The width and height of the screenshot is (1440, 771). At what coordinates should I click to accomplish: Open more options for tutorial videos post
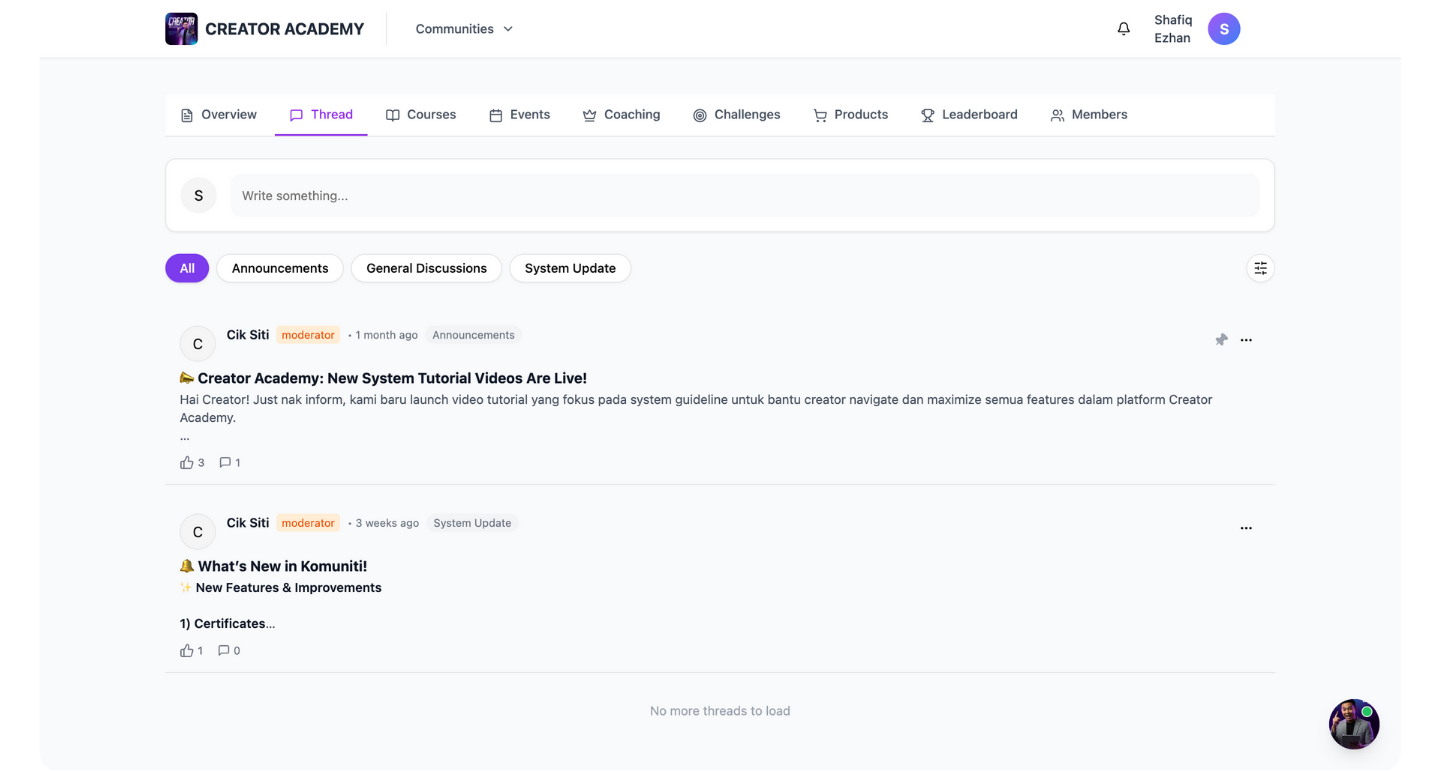click(1246, 340)
